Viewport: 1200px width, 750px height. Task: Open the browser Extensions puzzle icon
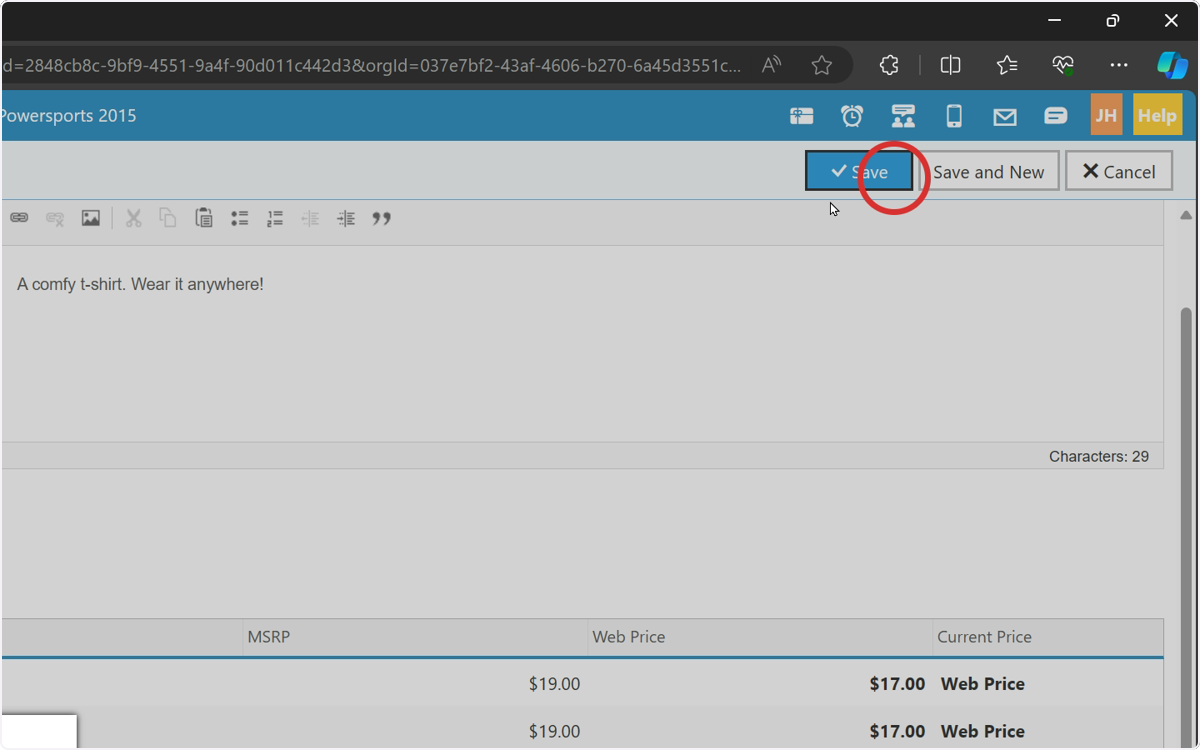889,65
